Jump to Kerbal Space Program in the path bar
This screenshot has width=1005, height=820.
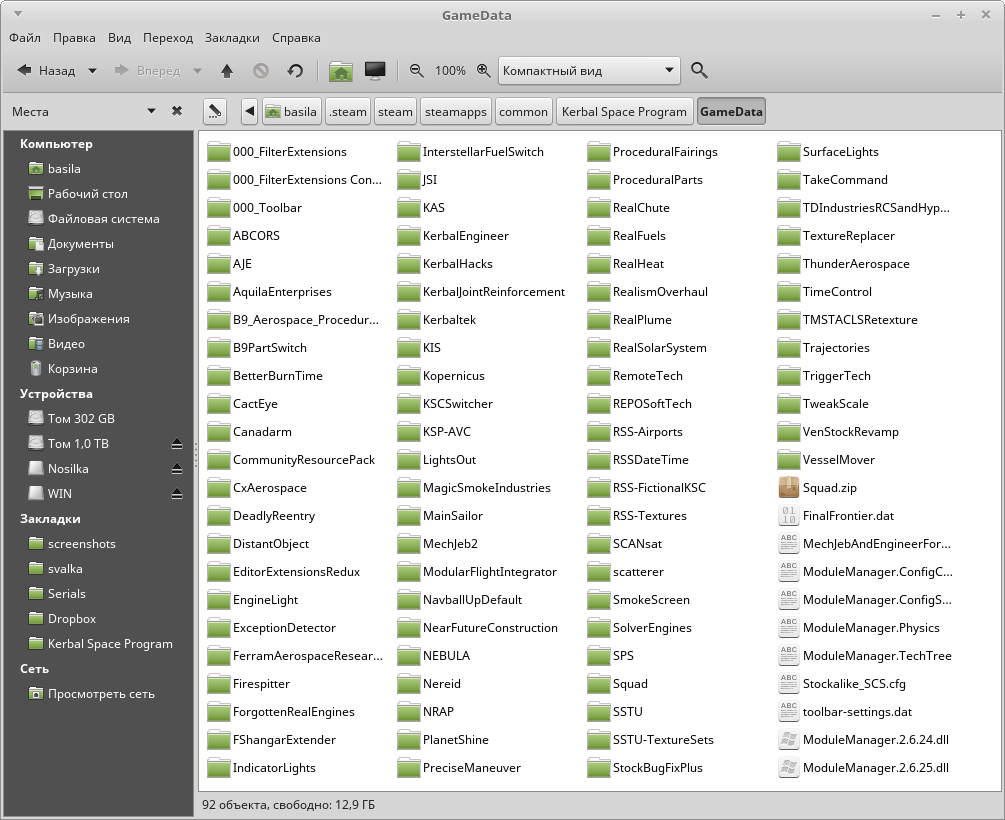[624, 112]
